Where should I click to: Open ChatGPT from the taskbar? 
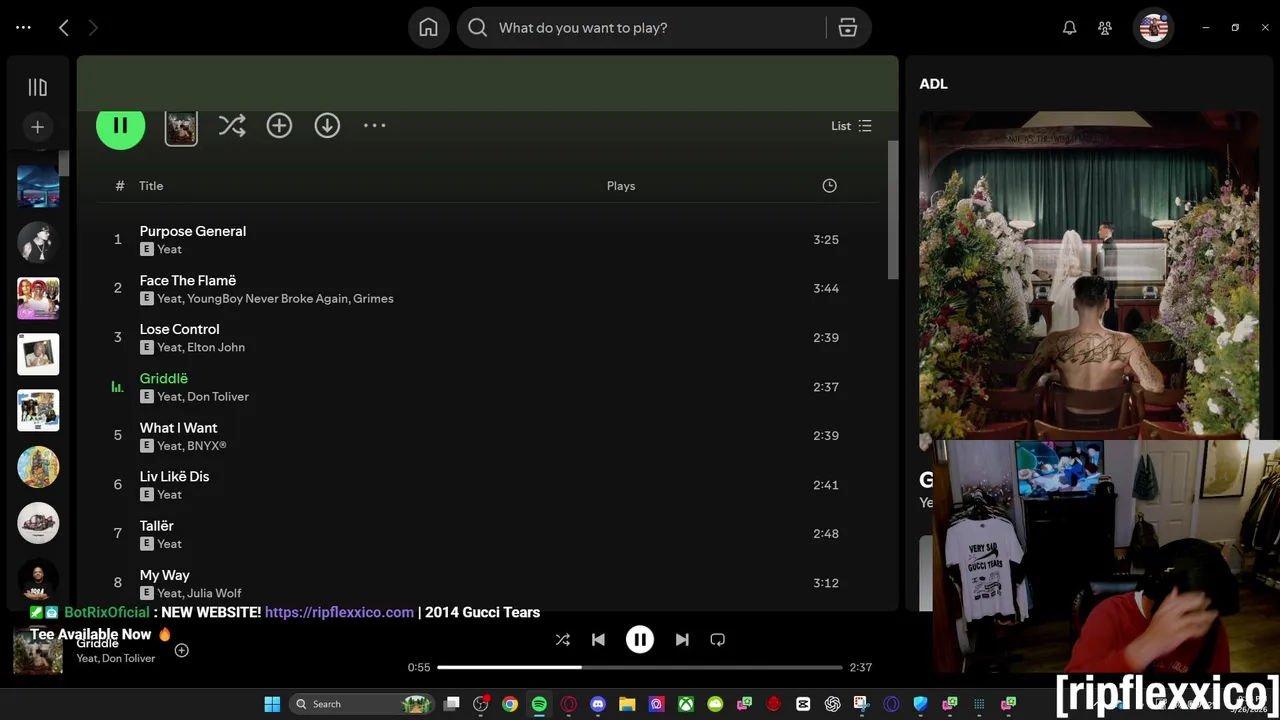tap(832, 704)
